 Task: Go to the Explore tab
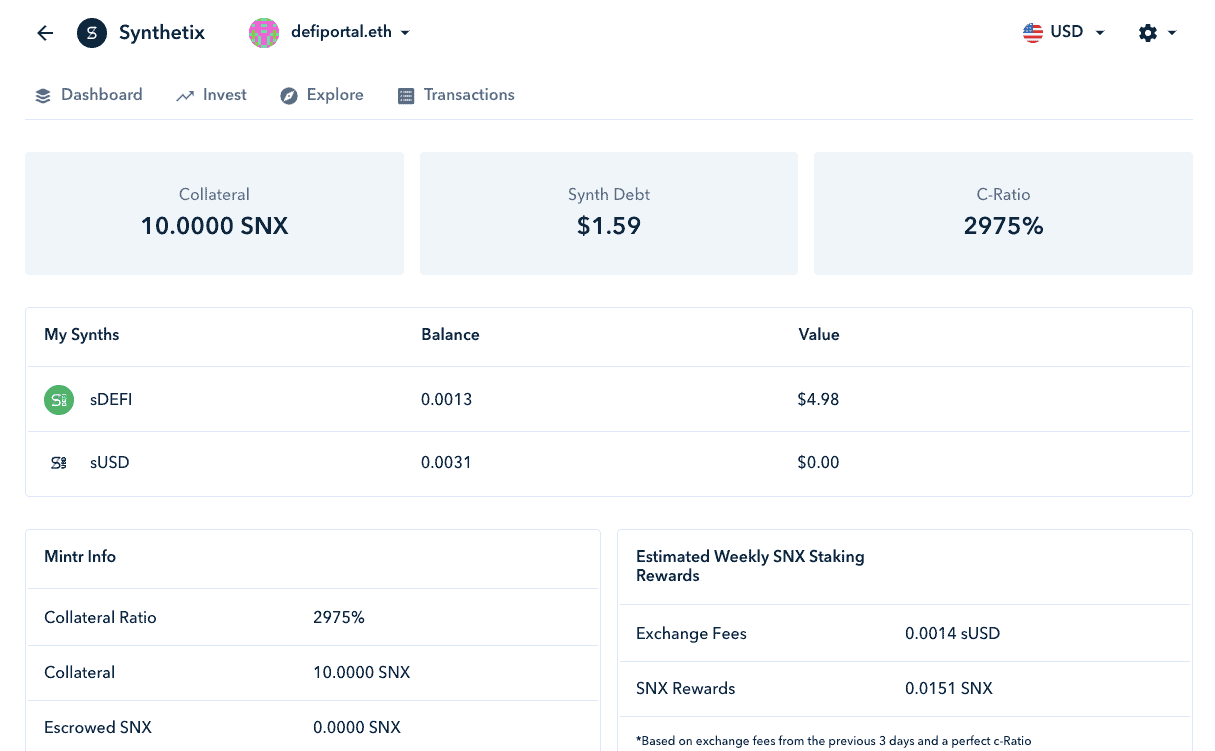(322, 95)
